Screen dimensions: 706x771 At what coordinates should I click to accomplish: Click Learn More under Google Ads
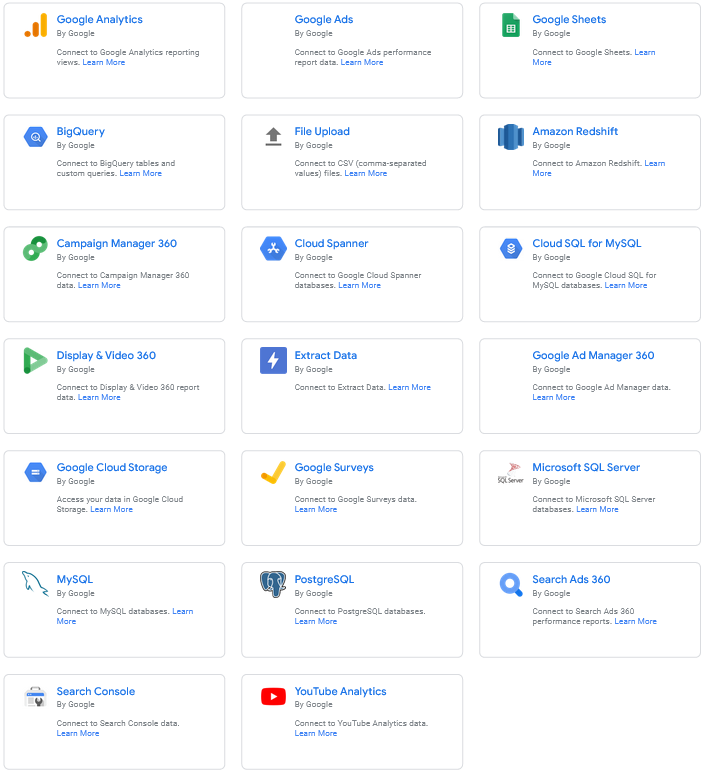click(x=362, y=62)
